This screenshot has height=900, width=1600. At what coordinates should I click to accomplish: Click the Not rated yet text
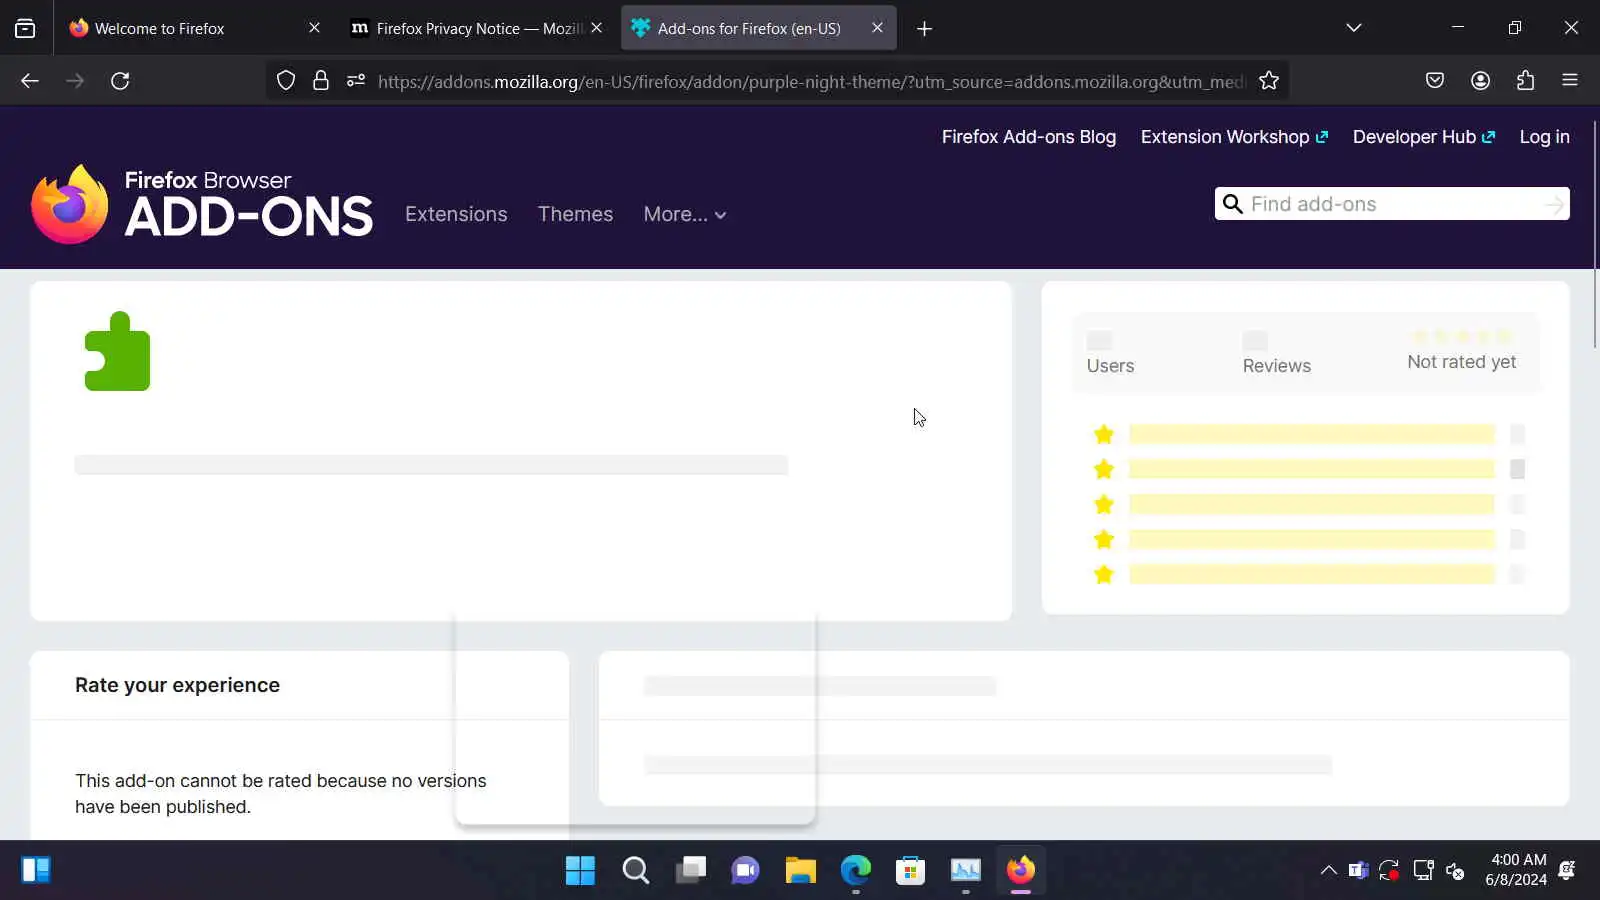(1461, 362)
